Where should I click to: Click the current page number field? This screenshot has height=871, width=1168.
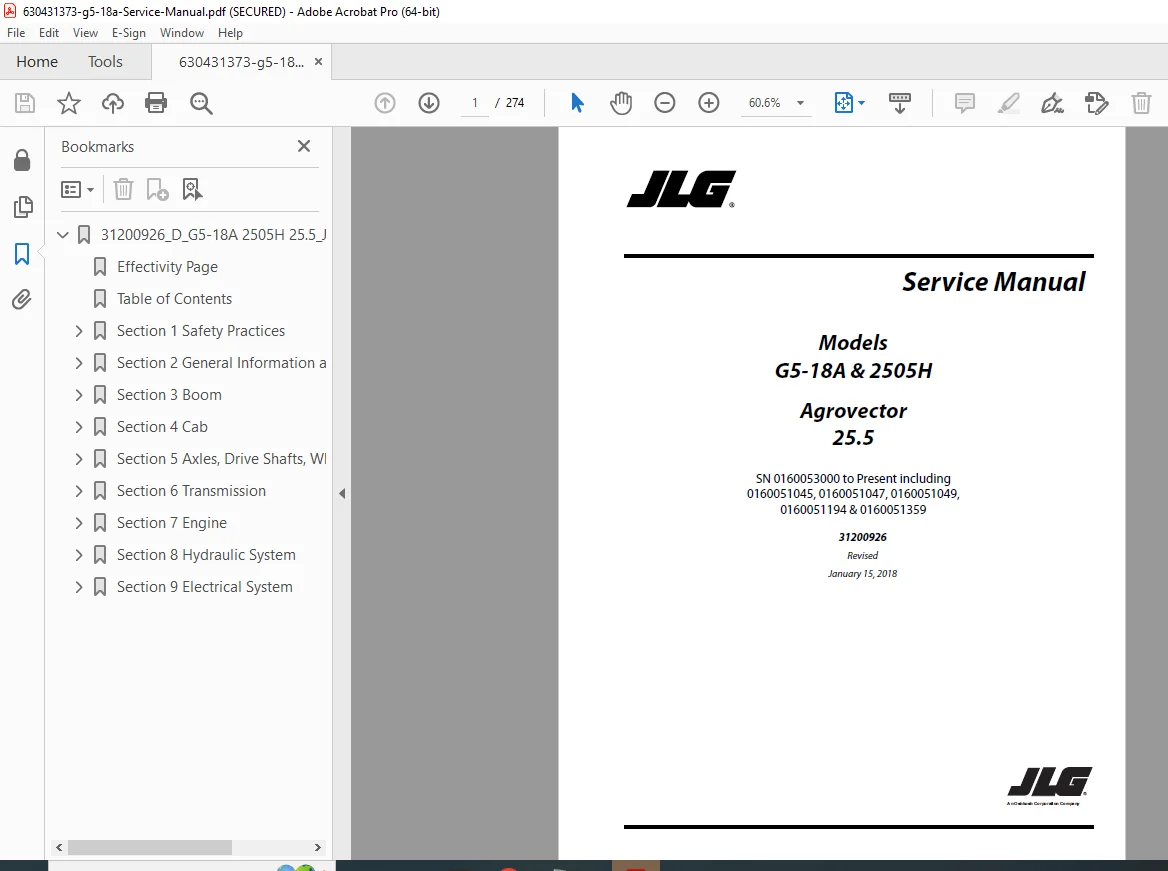tap(474, 103)
